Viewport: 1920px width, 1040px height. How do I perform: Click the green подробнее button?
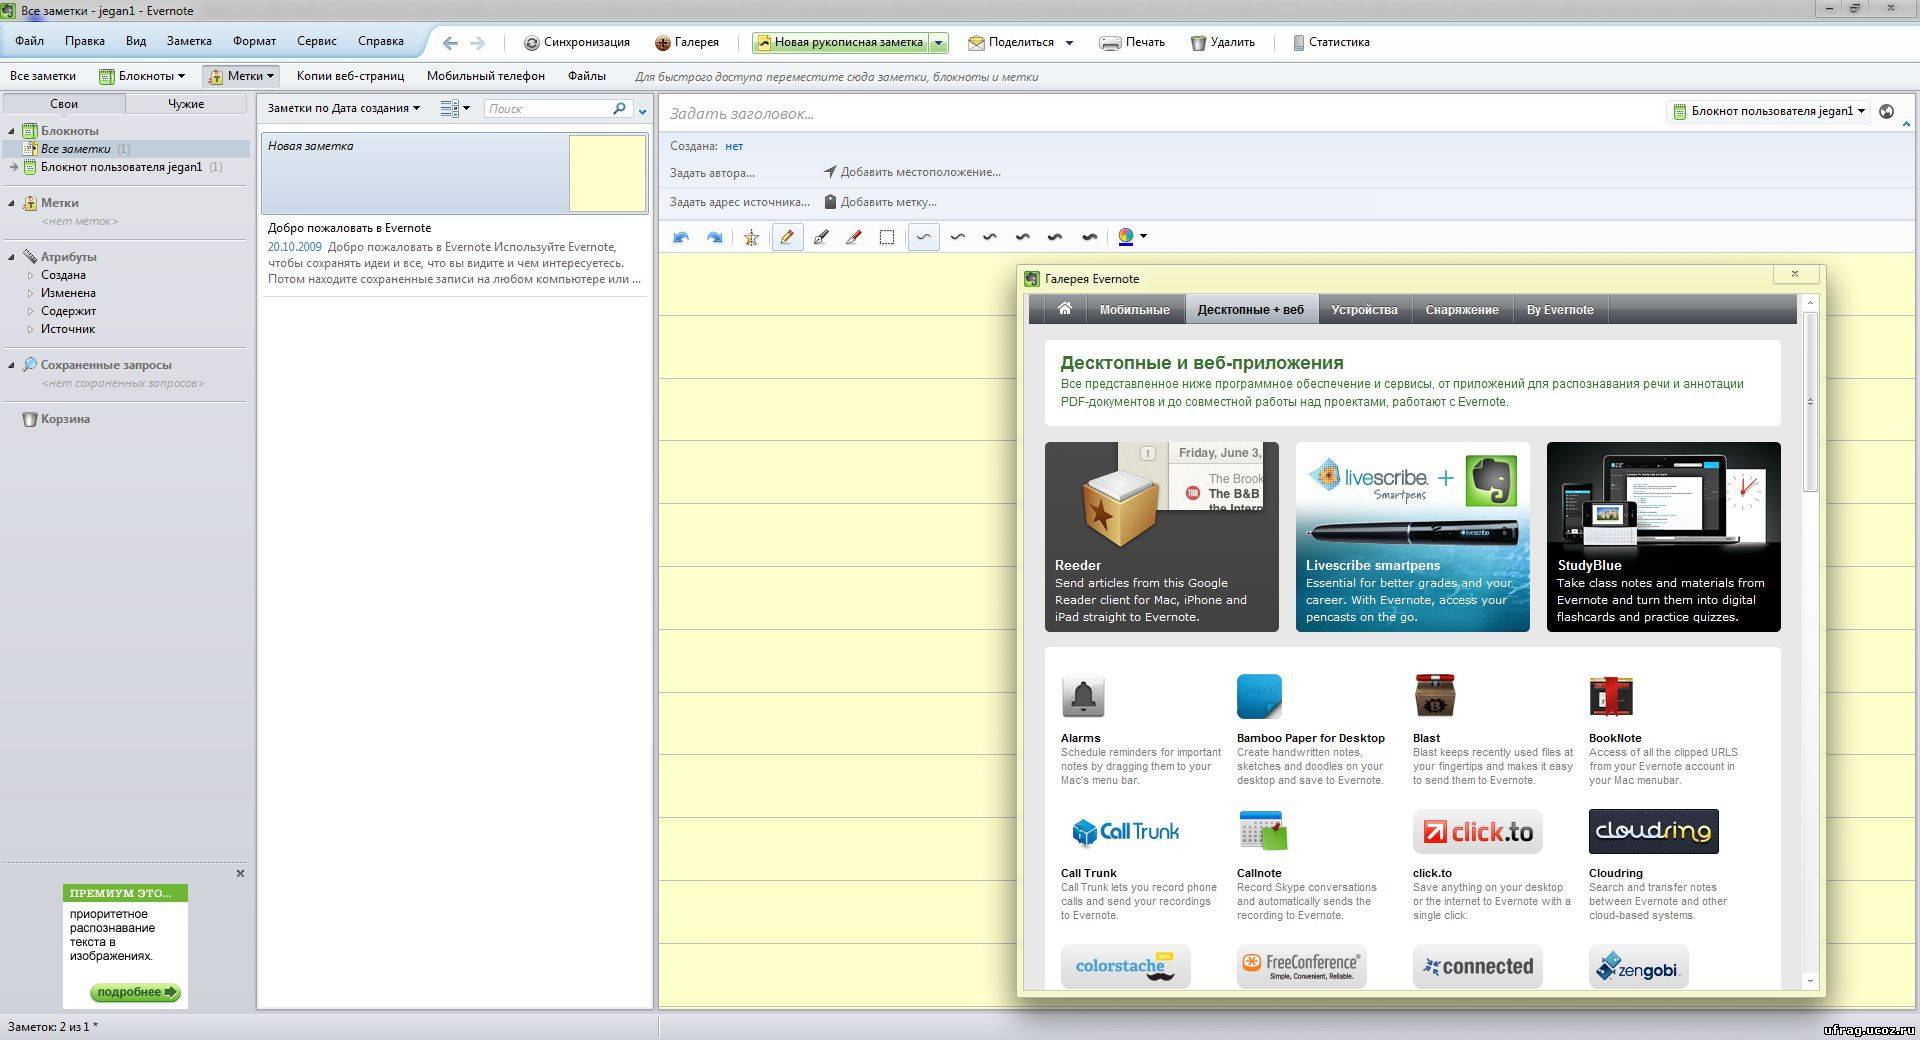point(134,992)
